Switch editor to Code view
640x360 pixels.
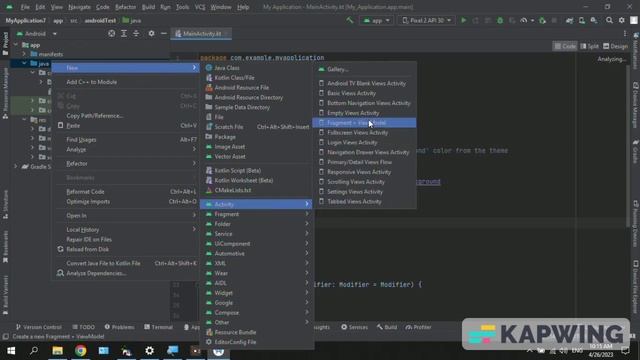(565, 46)
